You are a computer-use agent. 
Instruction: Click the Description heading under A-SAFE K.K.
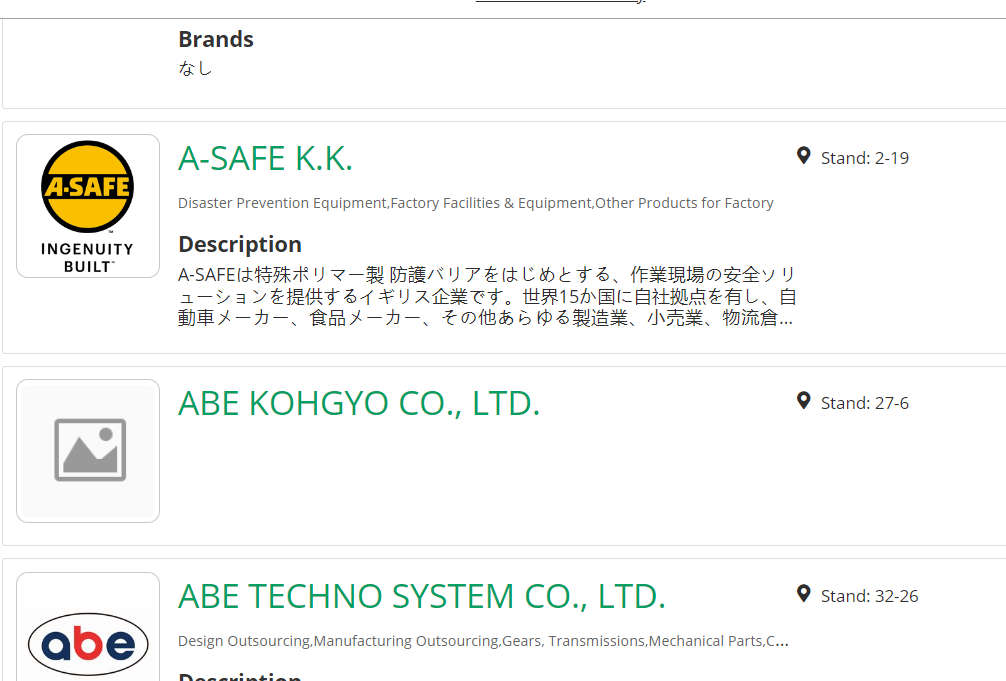[240, 245]
